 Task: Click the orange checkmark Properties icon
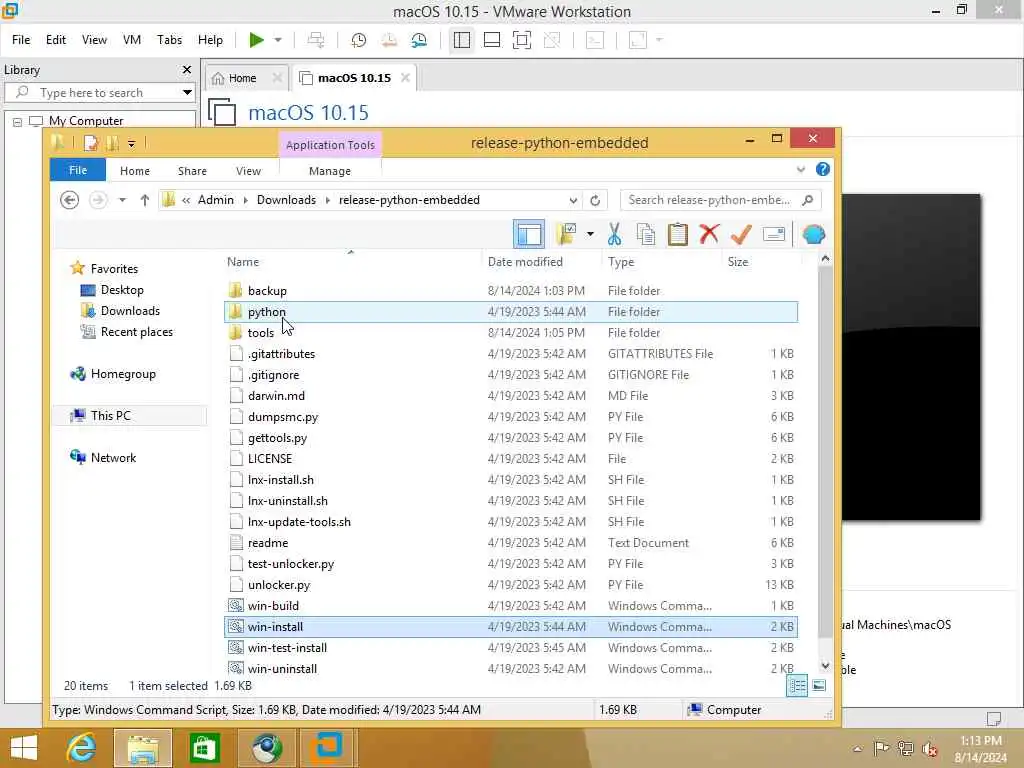tap(741, 234)
